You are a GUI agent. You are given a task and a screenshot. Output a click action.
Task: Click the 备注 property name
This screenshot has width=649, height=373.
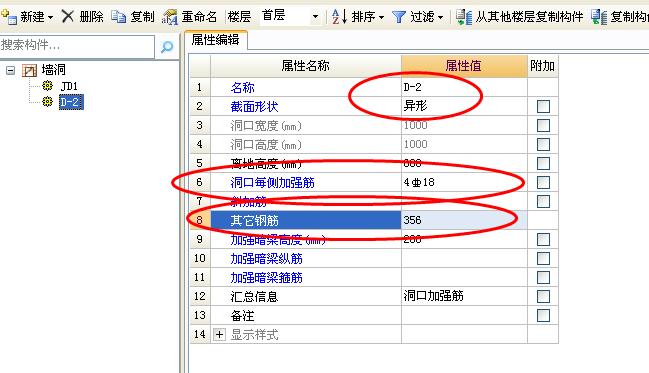pyautogui.click(x=243, y=316)
